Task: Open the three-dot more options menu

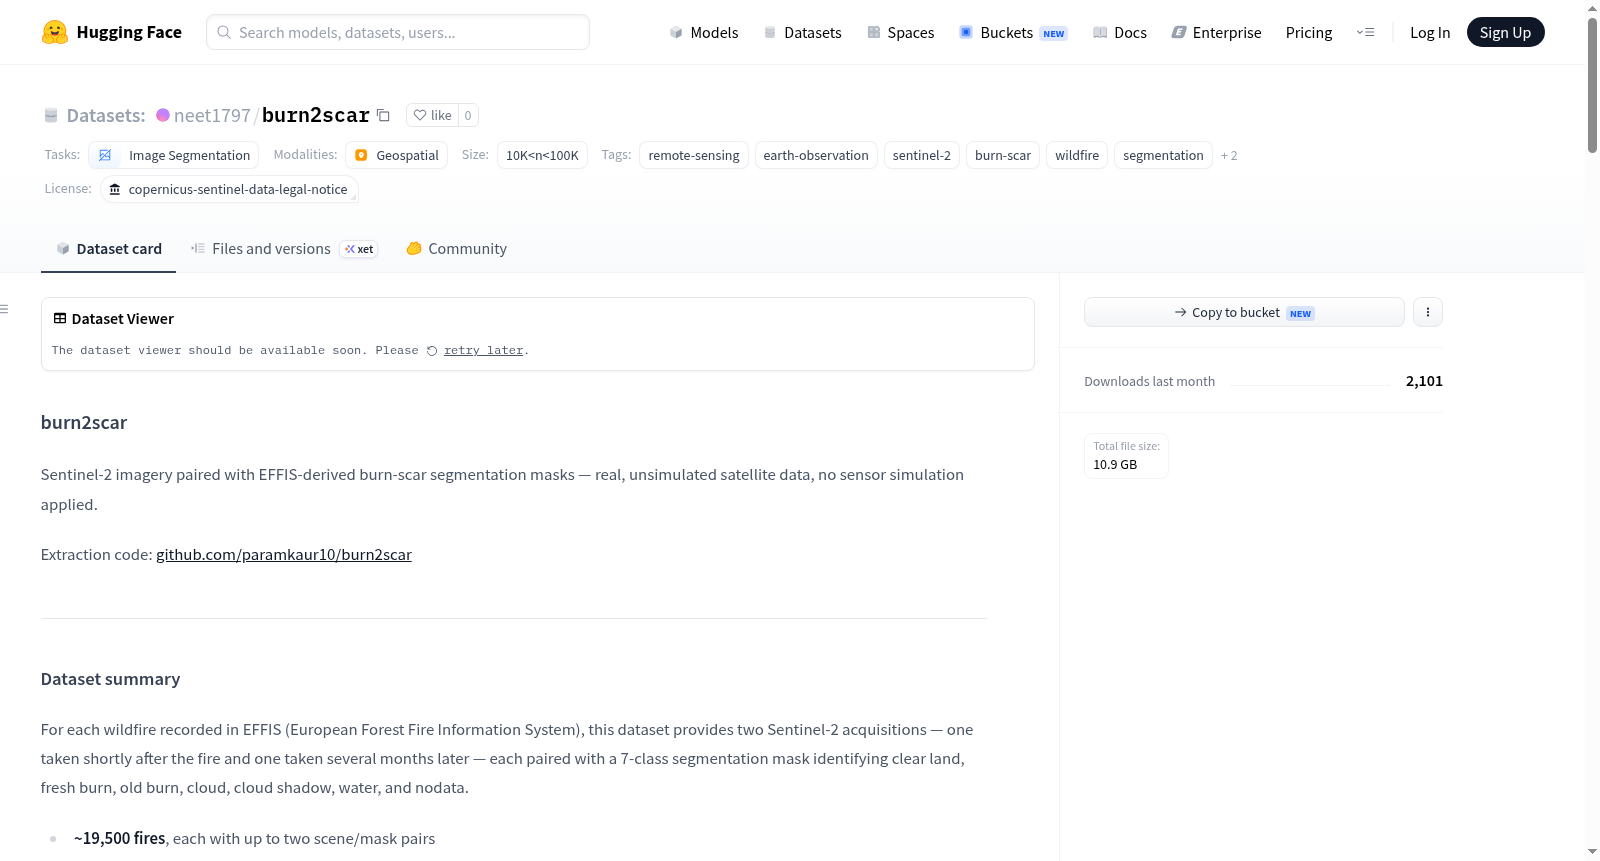Action: point(1428,312)
